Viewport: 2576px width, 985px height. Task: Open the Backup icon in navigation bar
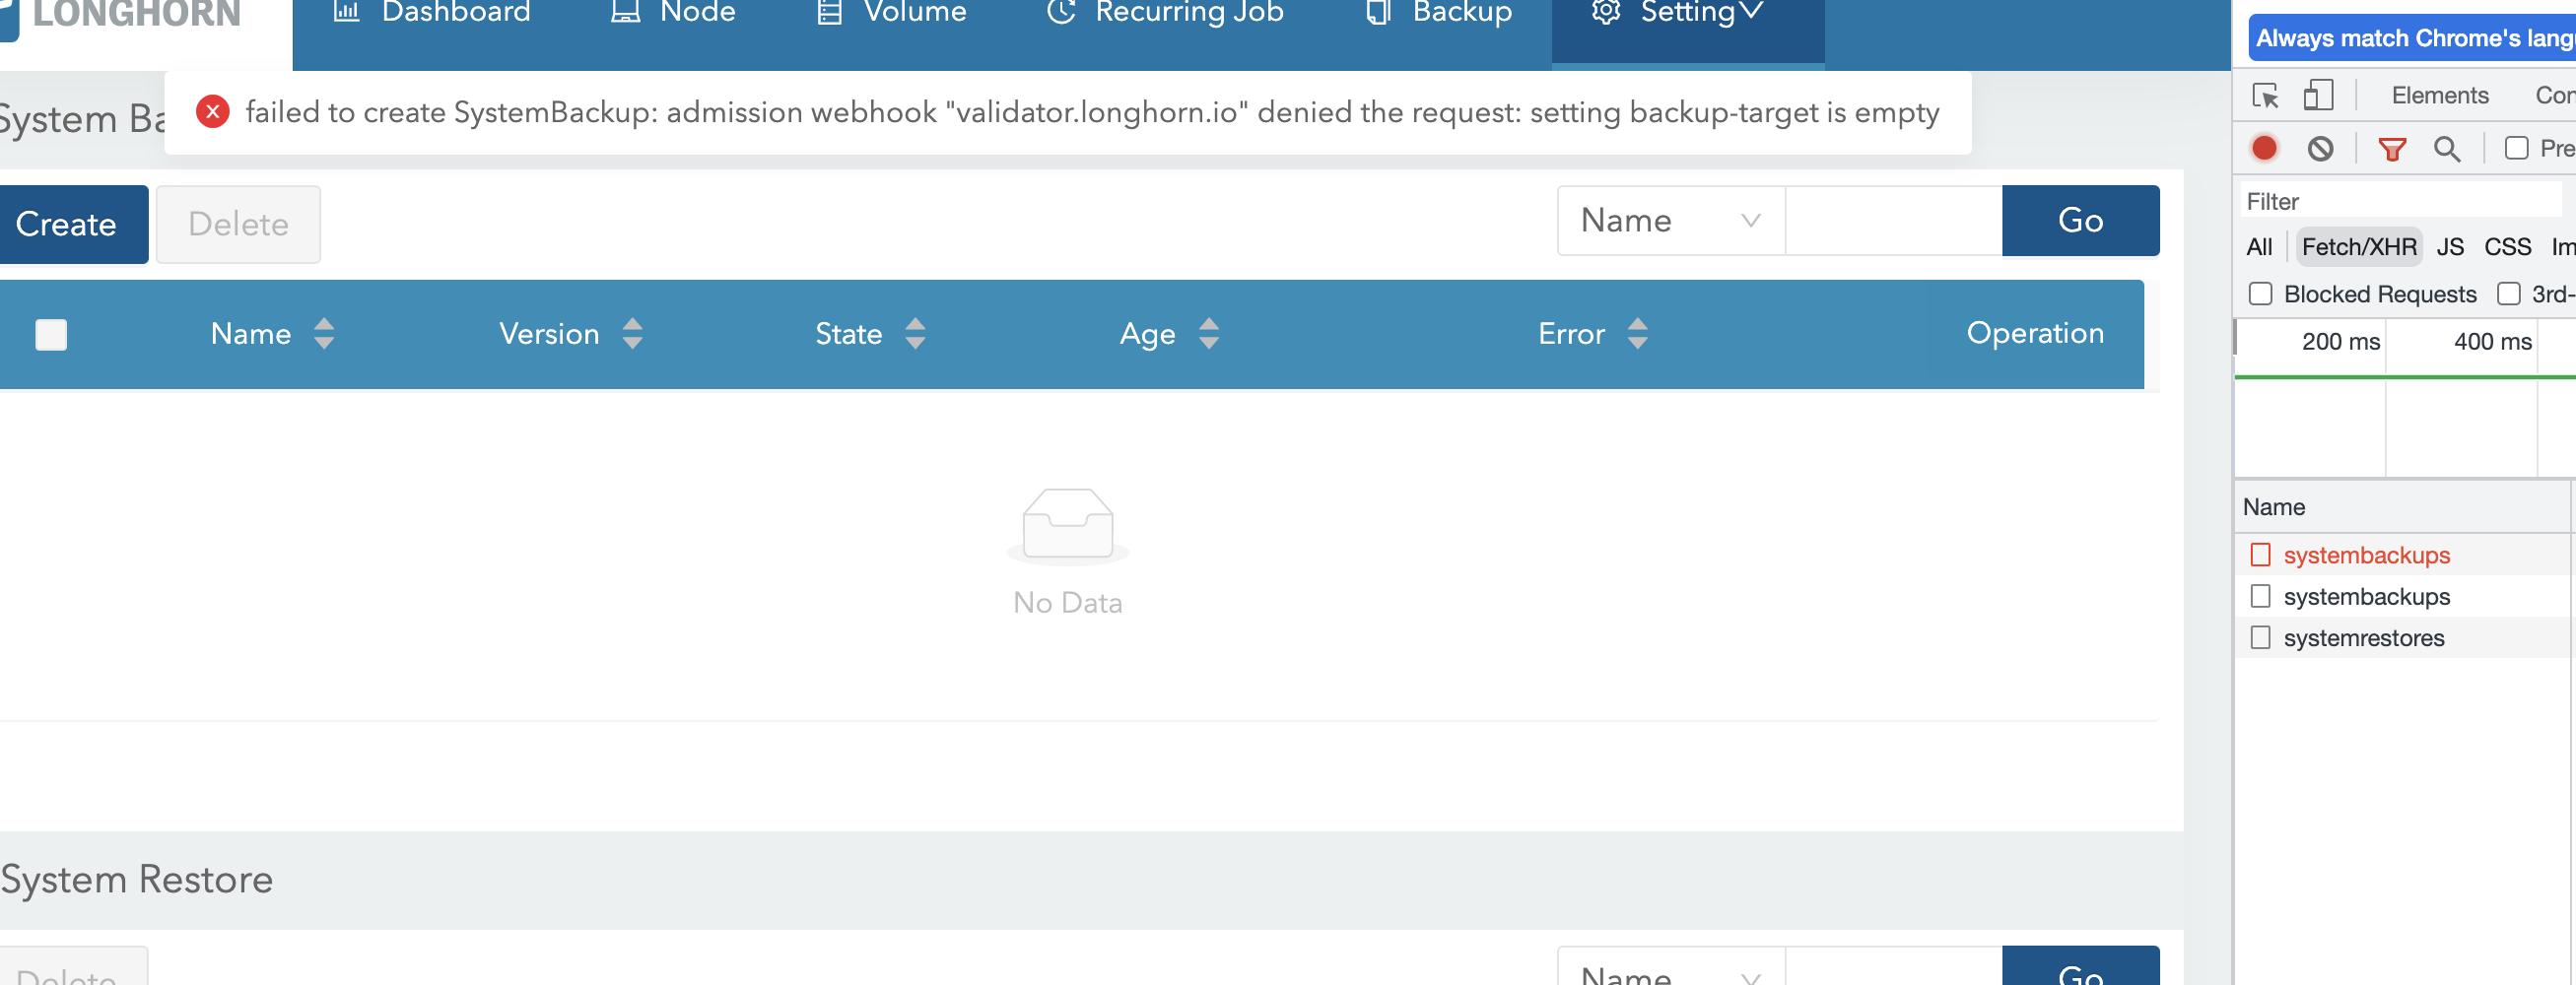pos(1378,12)
